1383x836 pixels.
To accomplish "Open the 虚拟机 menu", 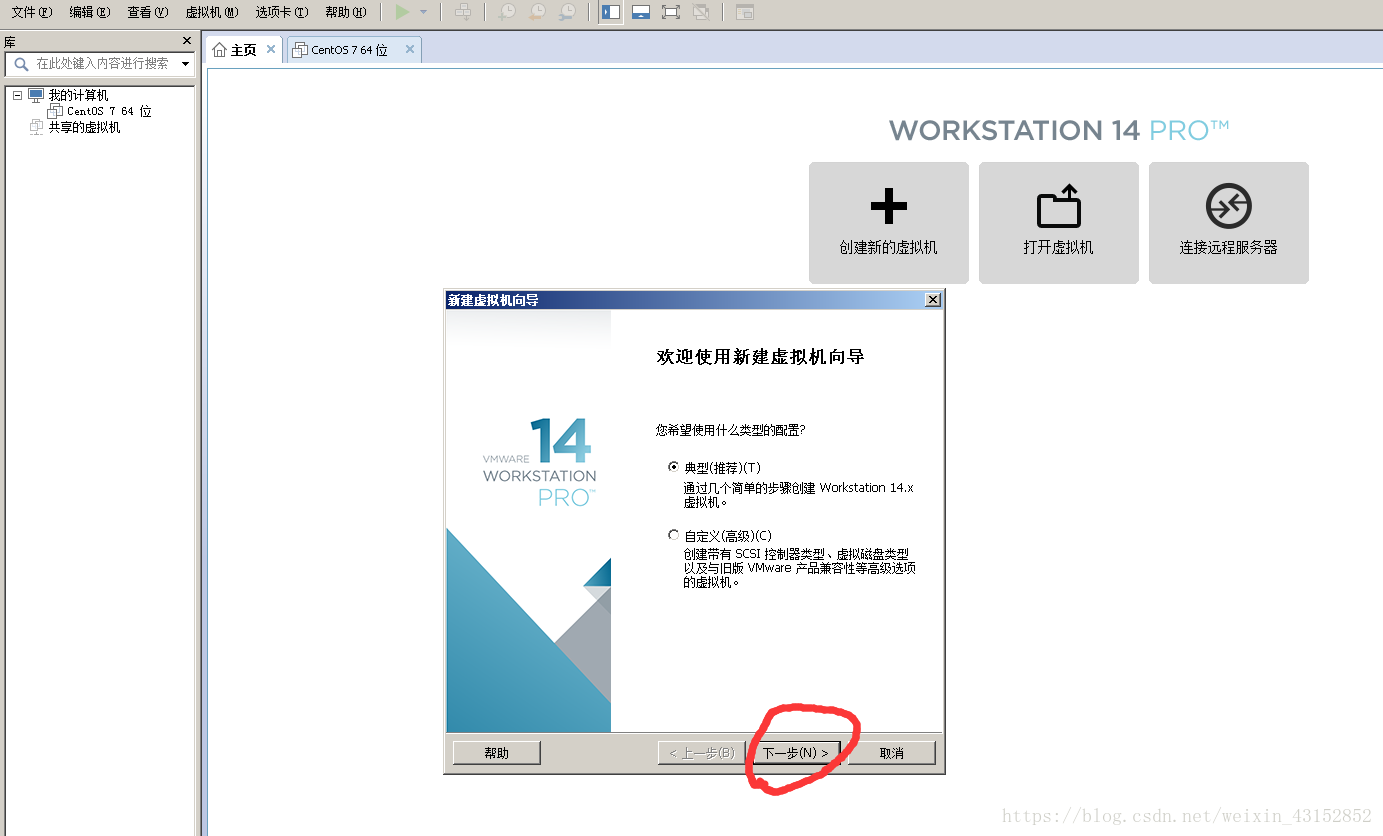I will tap(211, 12).
